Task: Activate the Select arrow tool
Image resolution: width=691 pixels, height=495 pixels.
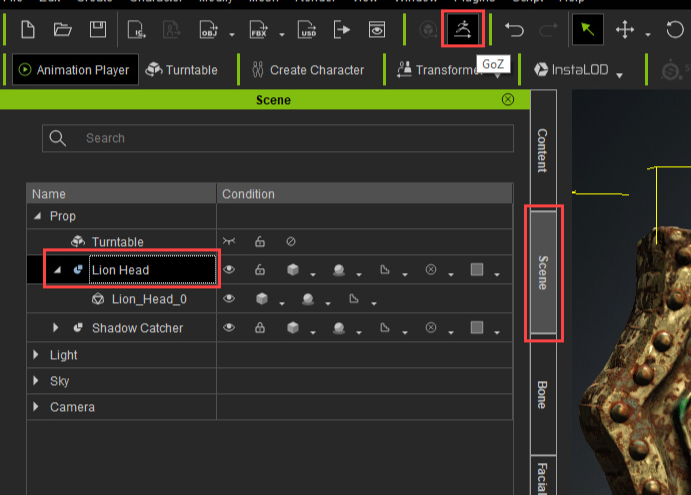Action: pyautogui.click(x=587, y=30)
